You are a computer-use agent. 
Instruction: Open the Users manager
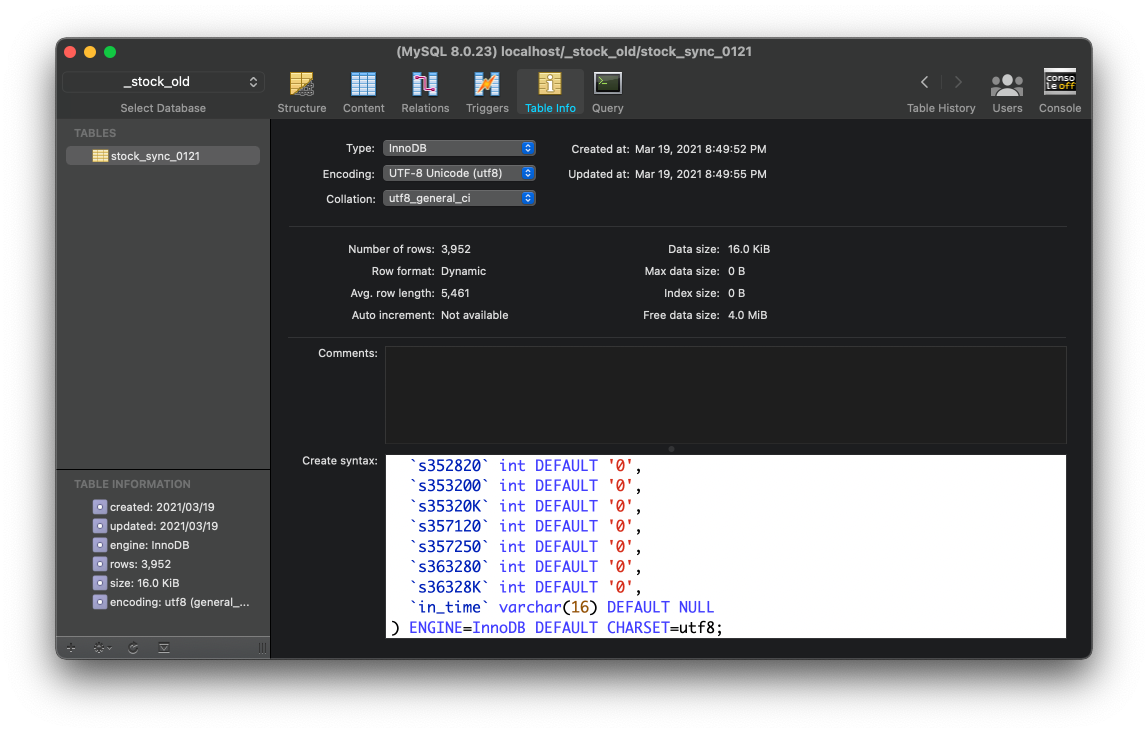[1007, 92]
